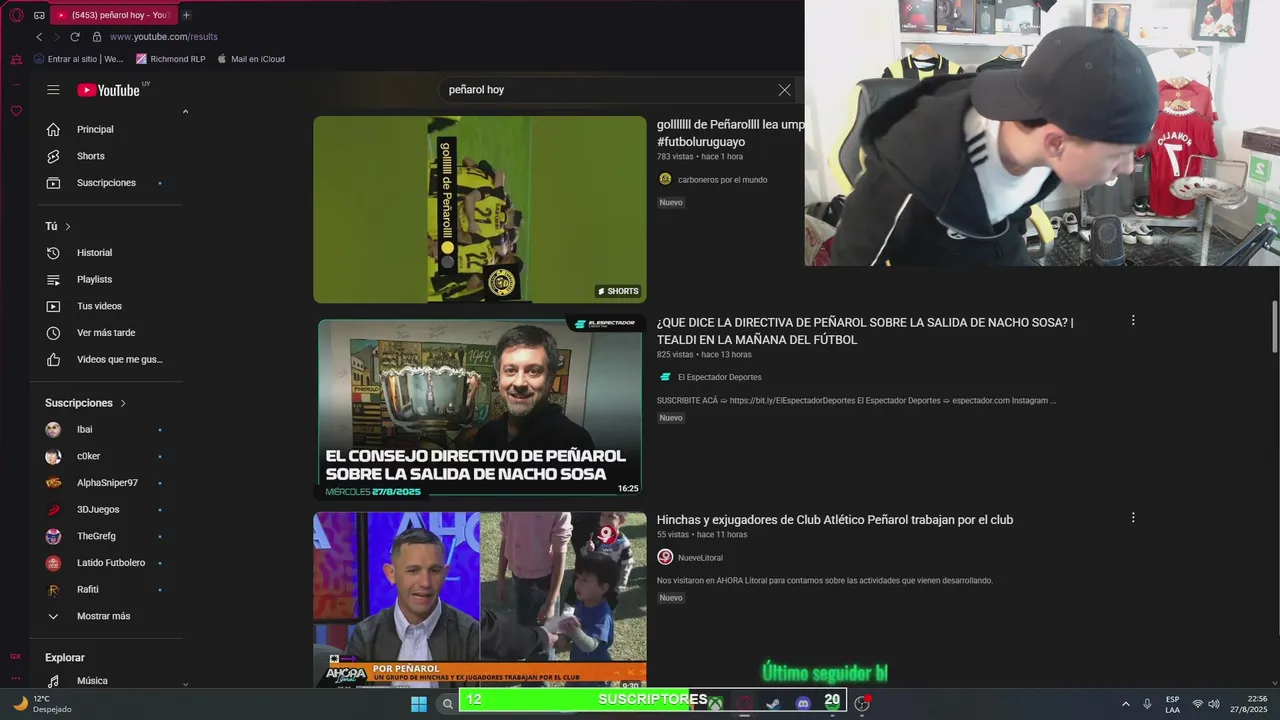Expand 'Mostrar más' subscriptions
The image size is (1280, 720).
tap(108, 616)
